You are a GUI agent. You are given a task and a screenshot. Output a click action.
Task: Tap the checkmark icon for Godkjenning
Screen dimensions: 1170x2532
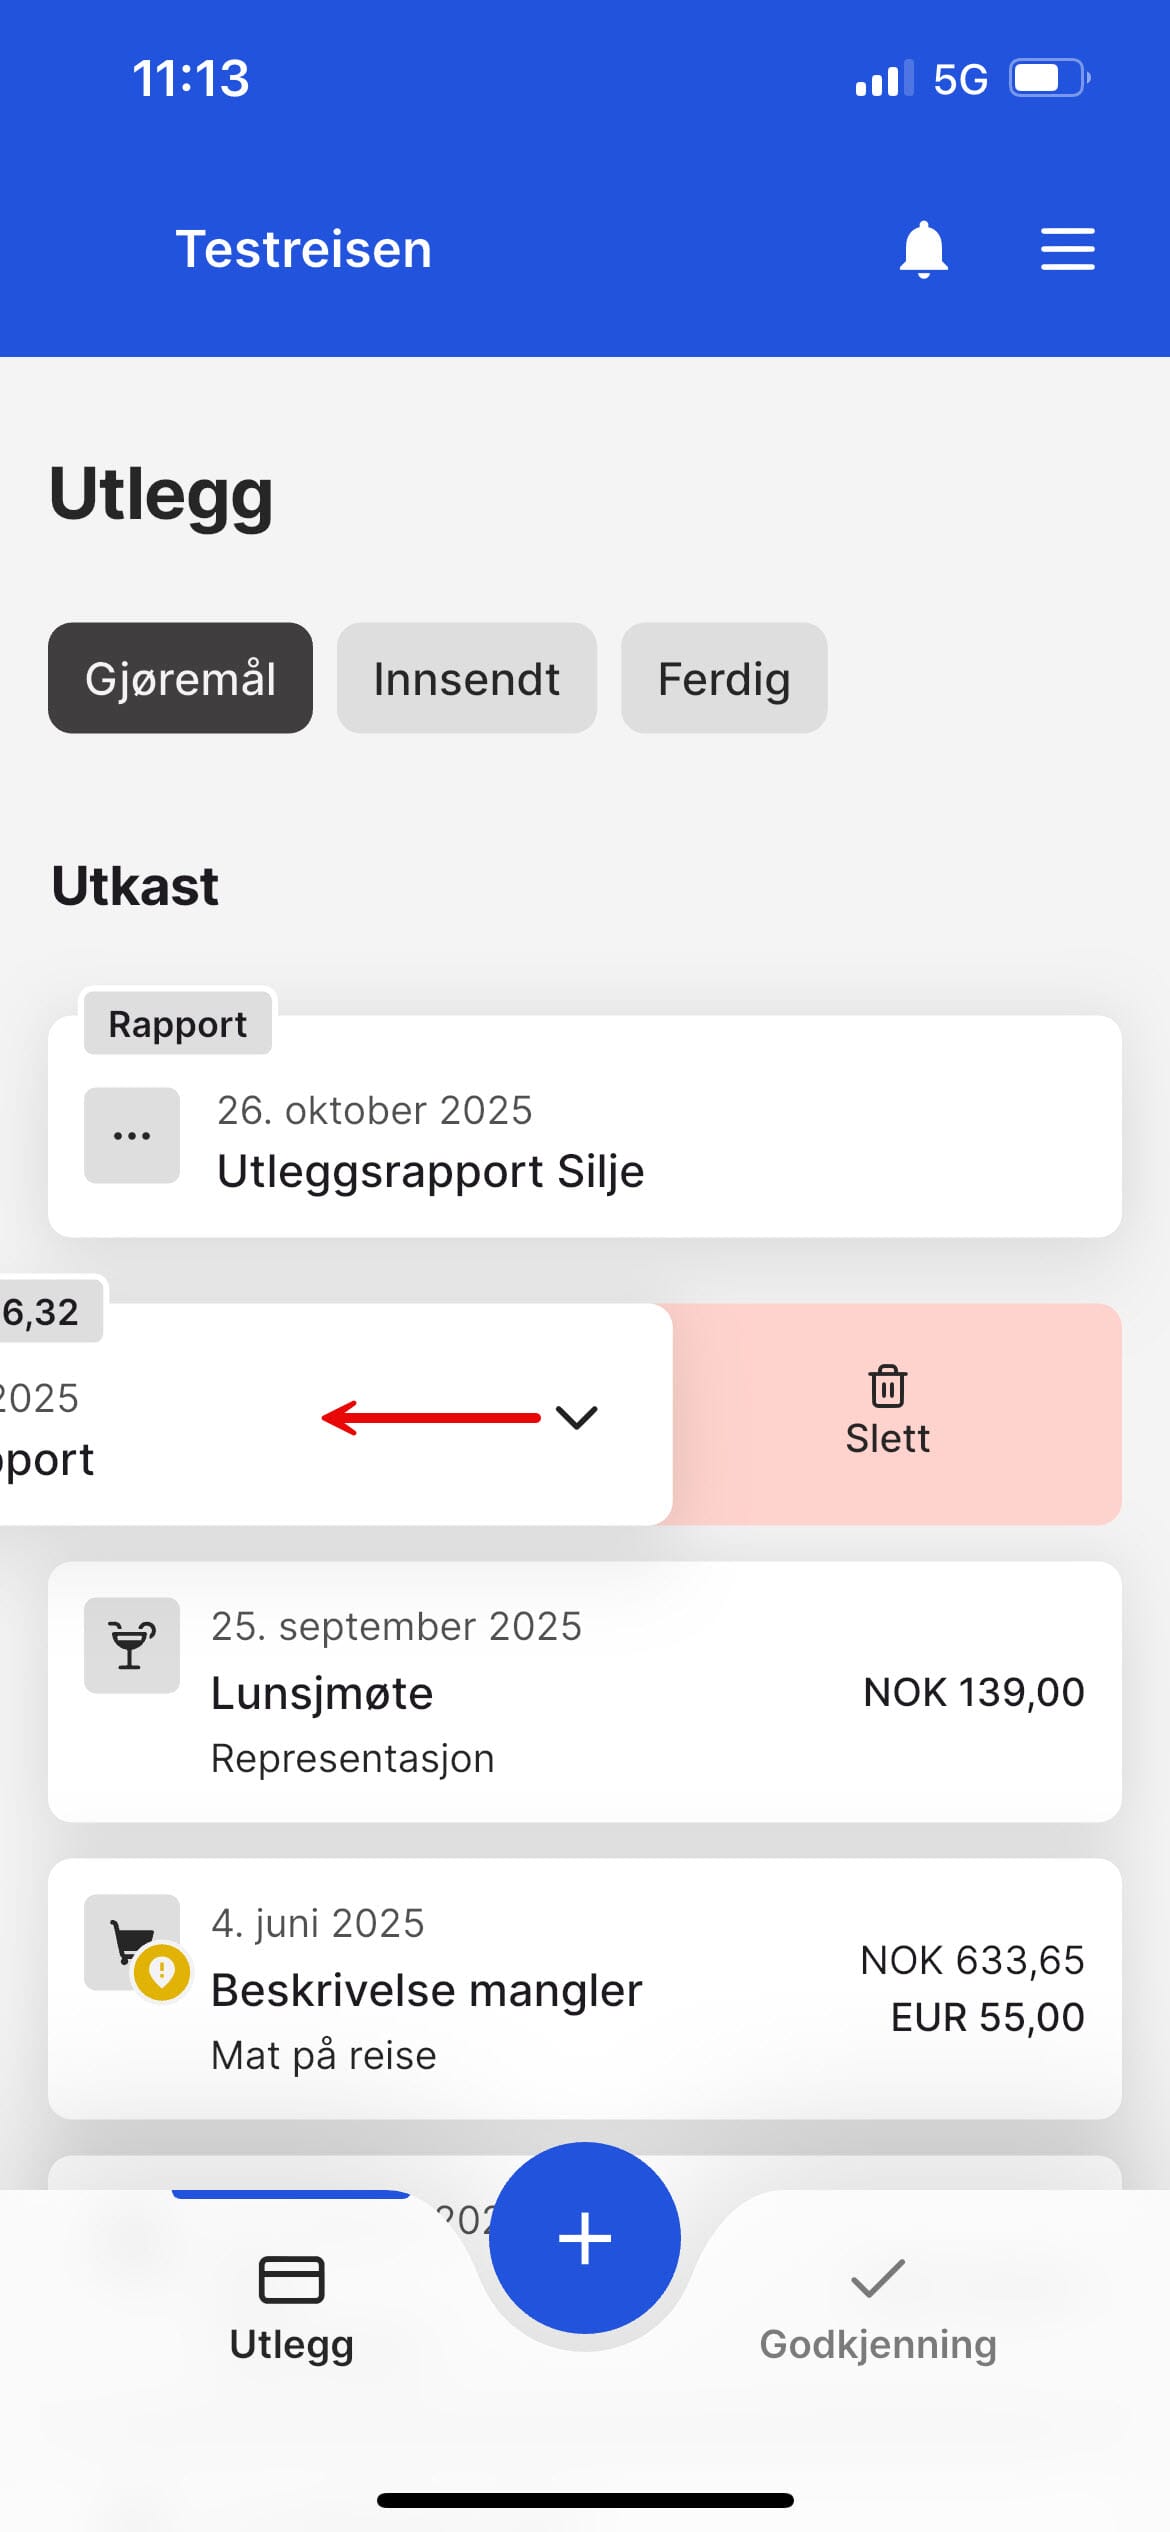coord(877,2279)
